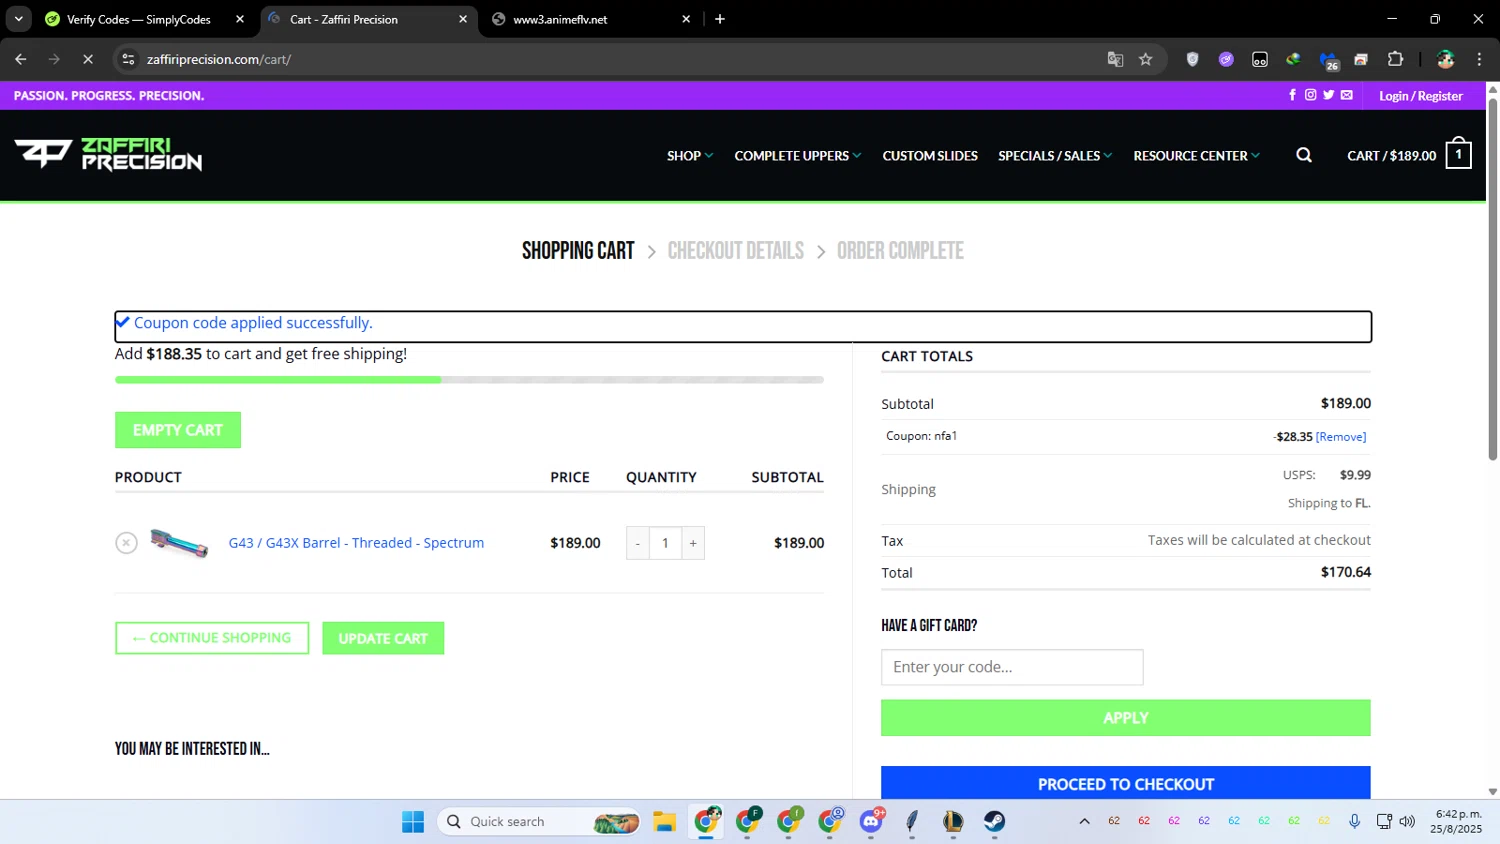Click the G43 barrel thumbnail image

click(179, 543)
